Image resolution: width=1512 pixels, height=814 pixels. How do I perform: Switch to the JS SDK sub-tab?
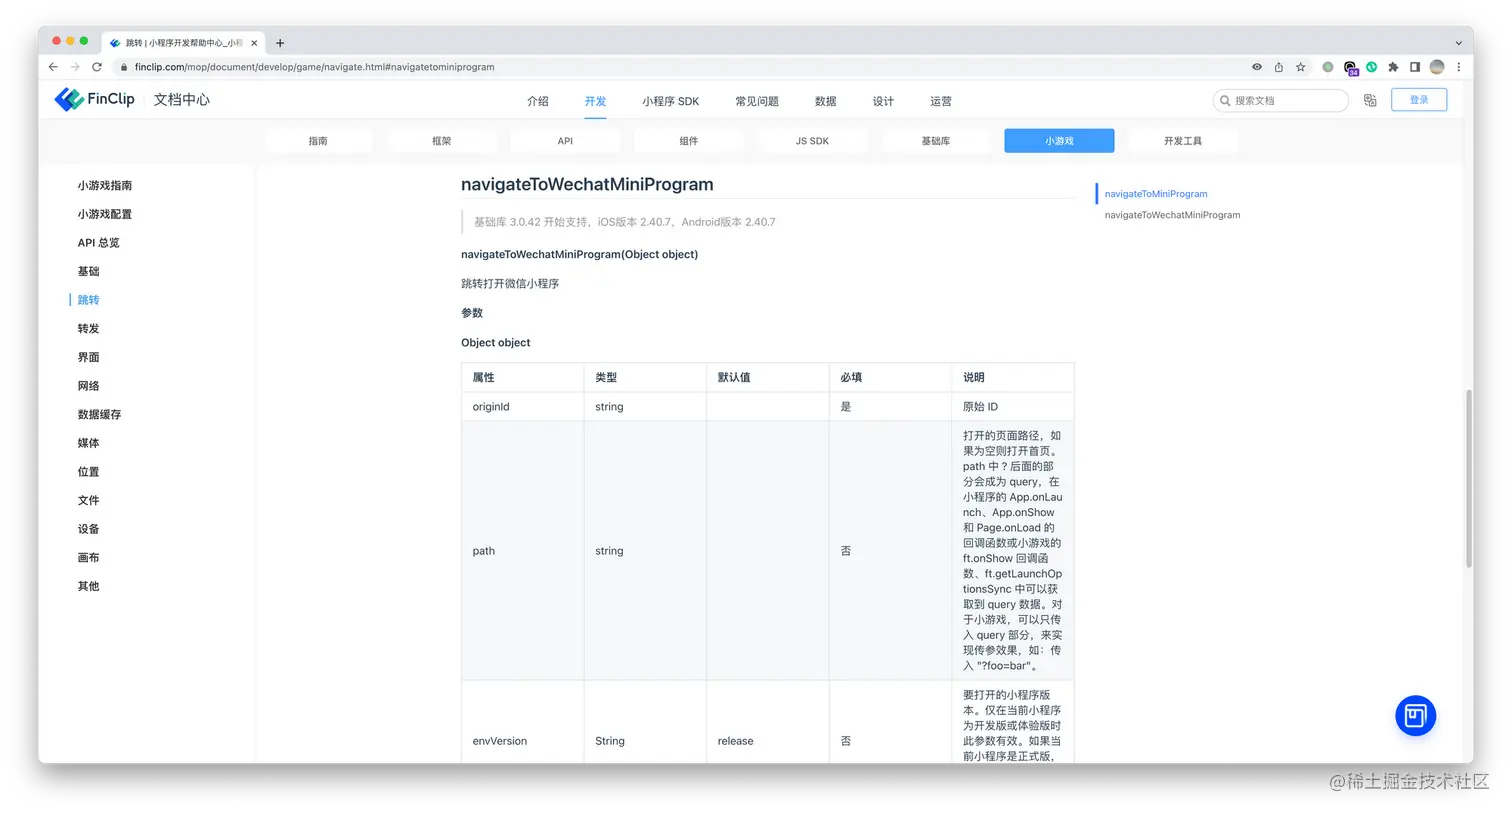pos(812,141)
